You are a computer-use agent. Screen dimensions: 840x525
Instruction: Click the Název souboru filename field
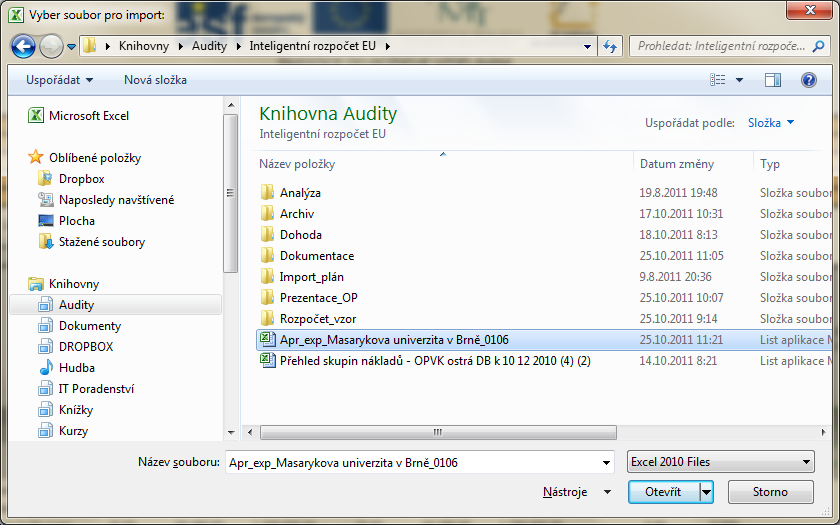point(412,463)
